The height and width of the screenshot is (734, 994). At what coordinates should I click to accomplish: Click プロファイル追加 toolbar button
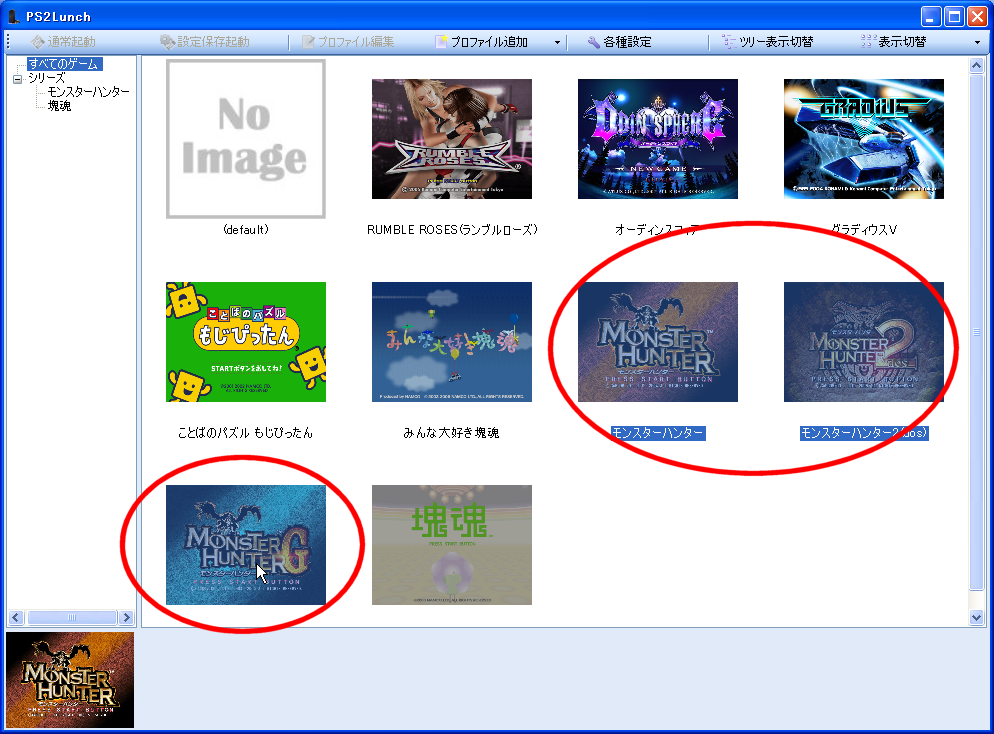482,42
